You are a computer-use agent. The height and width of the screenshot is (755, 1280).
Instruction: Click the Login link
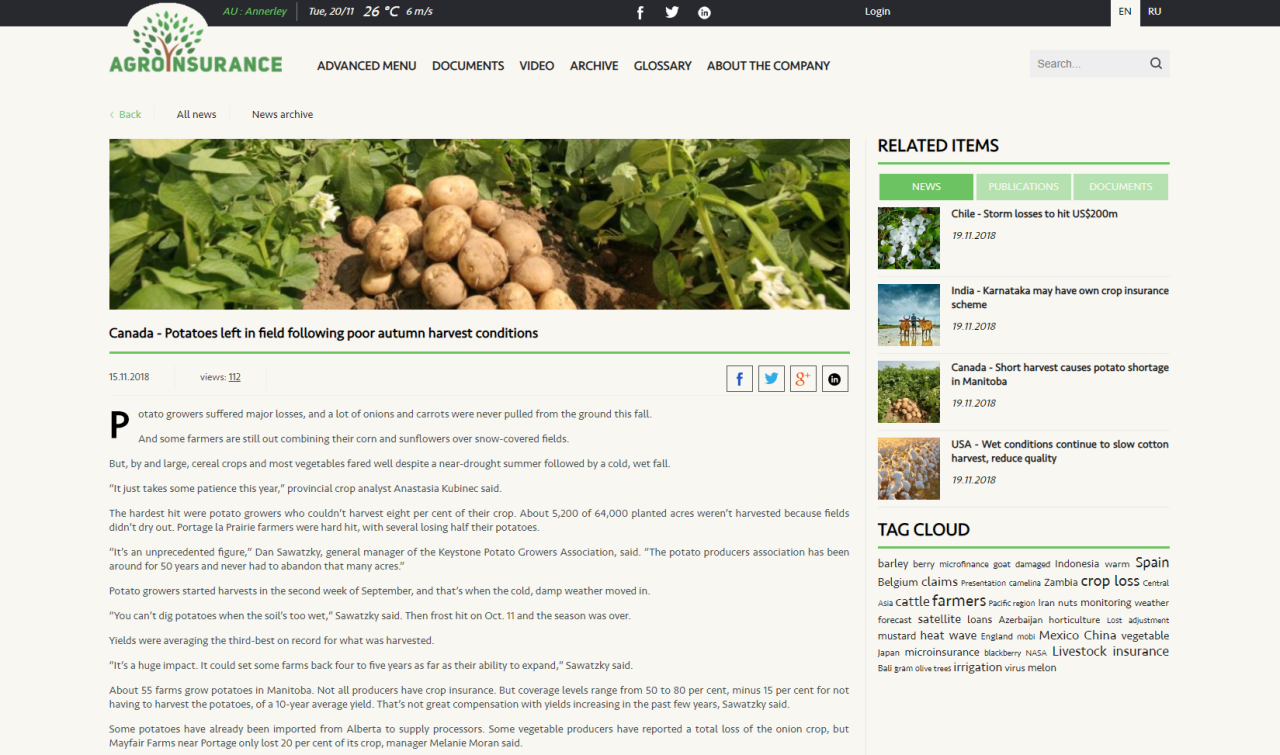tap(877, 12)
